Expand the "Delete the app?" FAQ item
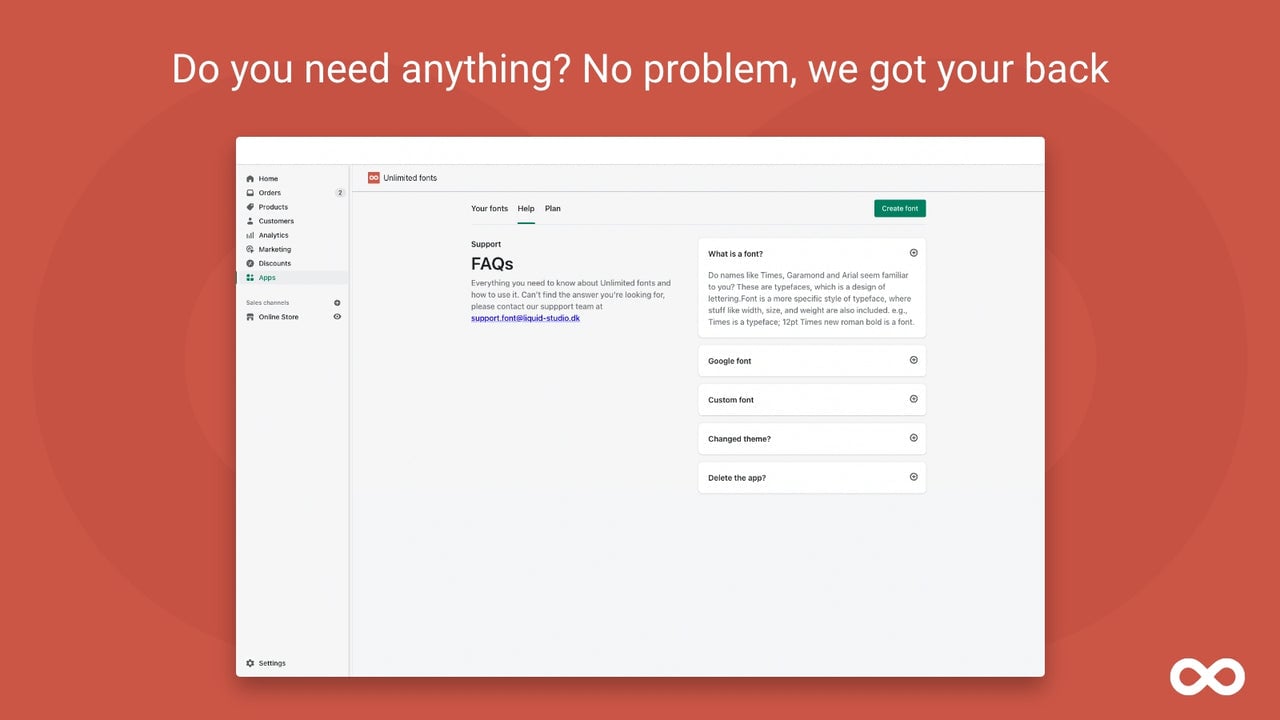This screenshot has height=720, width=1280. 913,477
